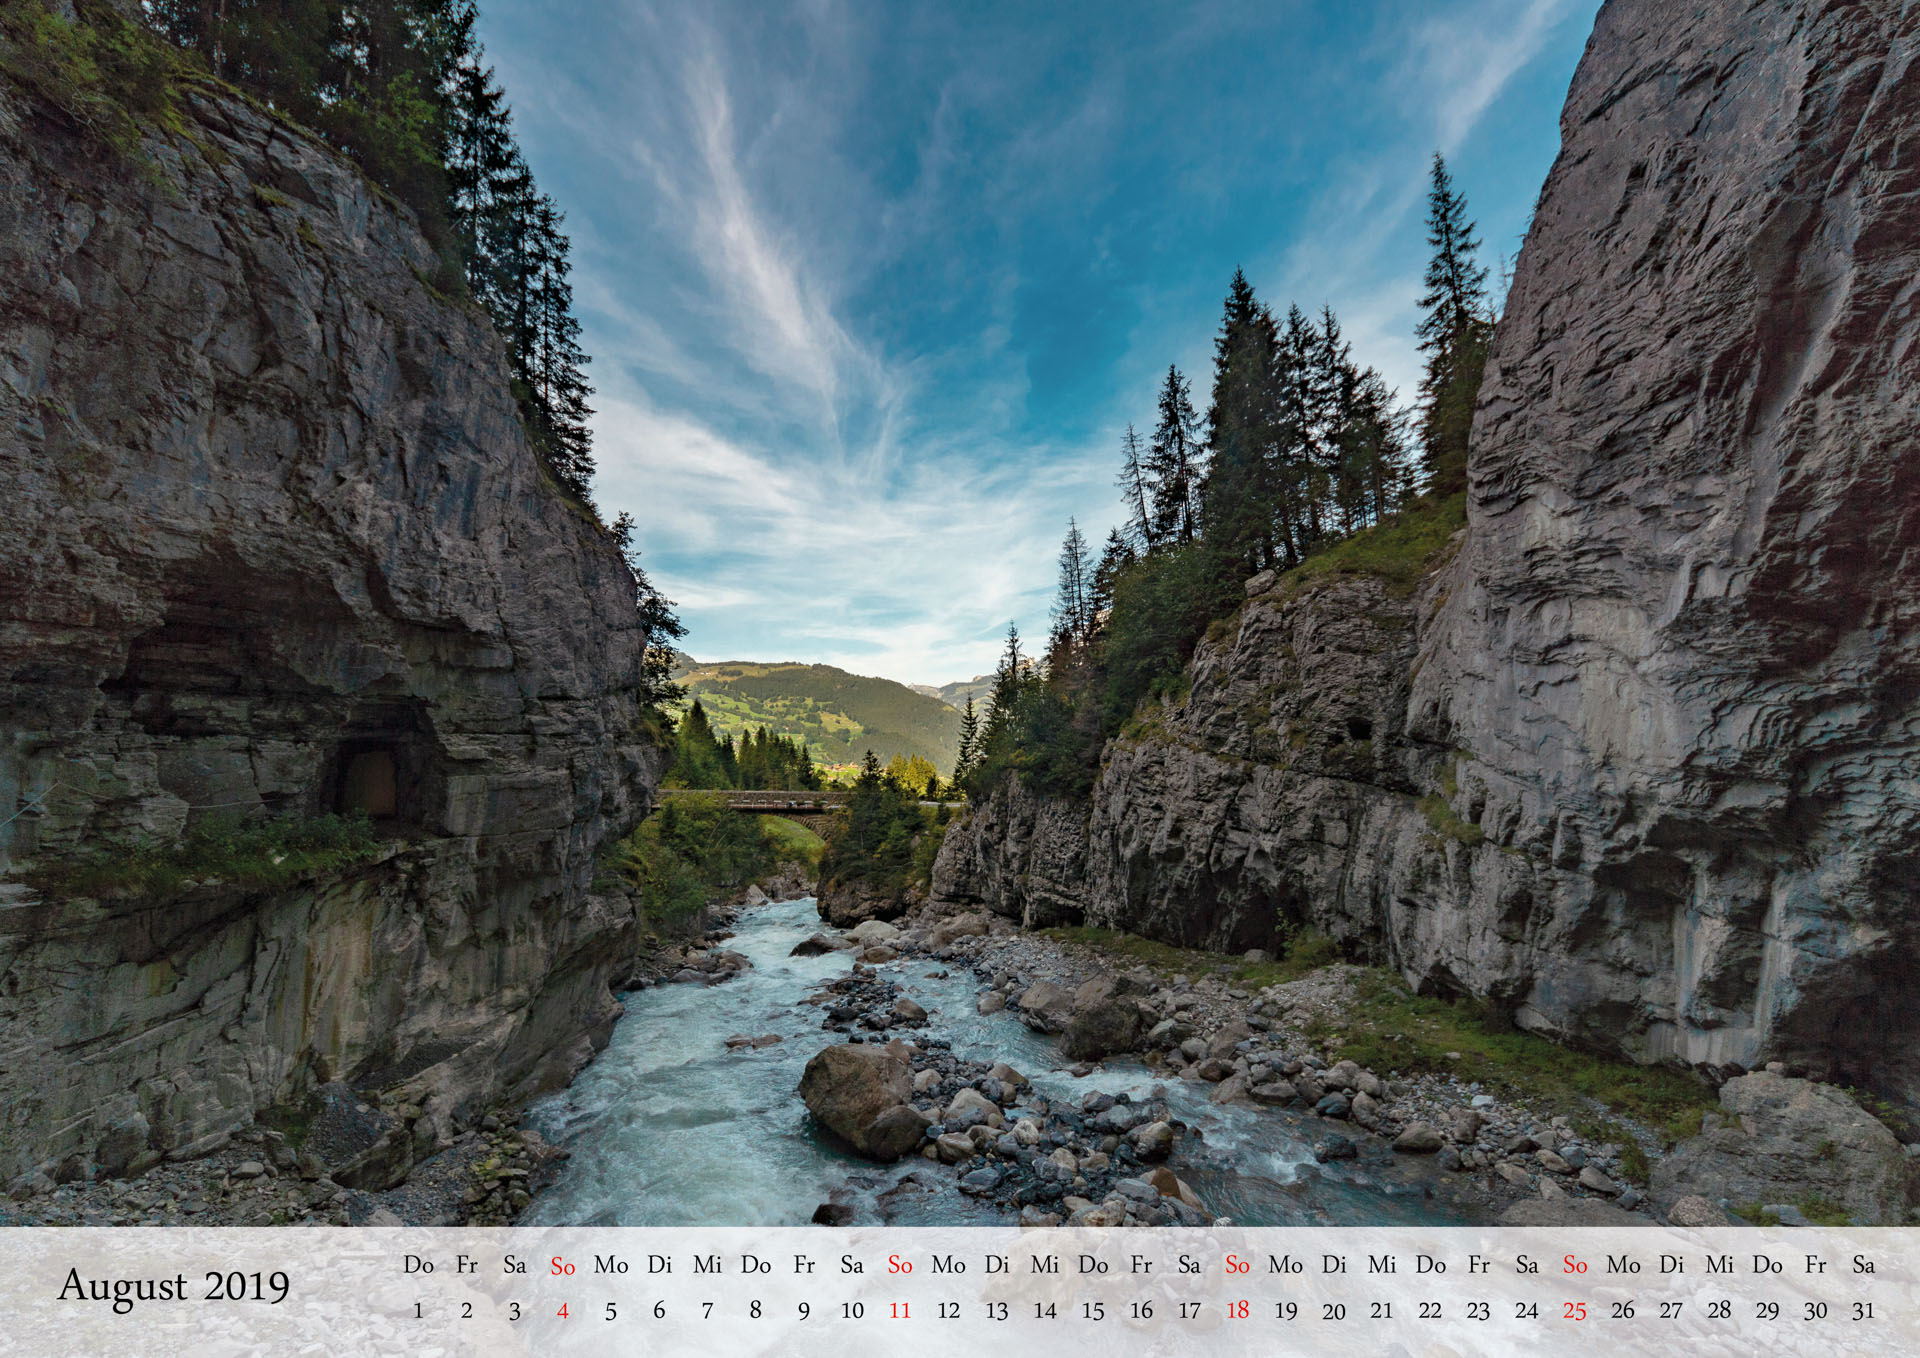The width and height of the screenshot is (1920, 1358).
Task: Select date 1 in the calendar row
Action: (418, 1310)
